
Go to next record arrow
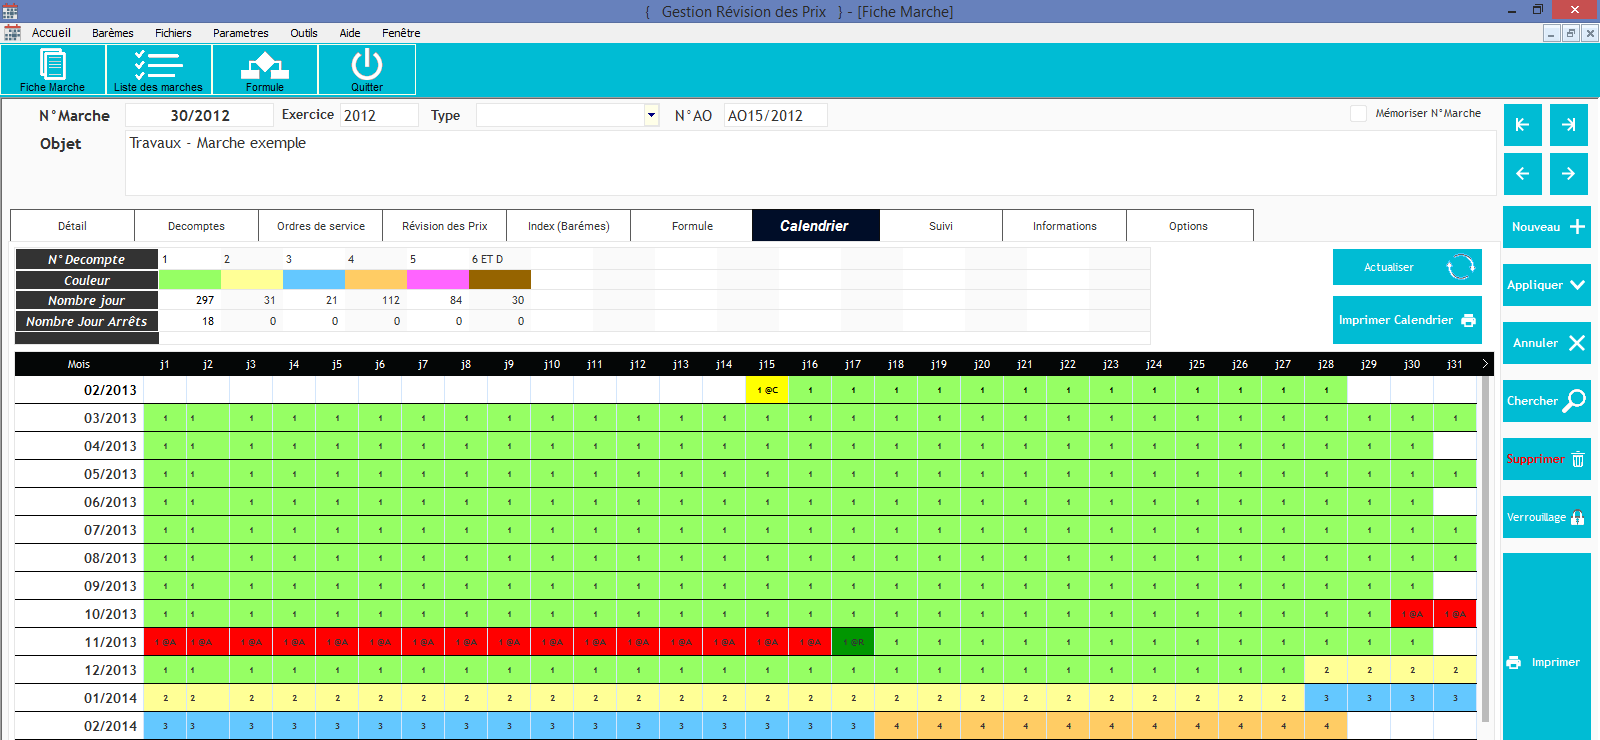[1569, 174]
